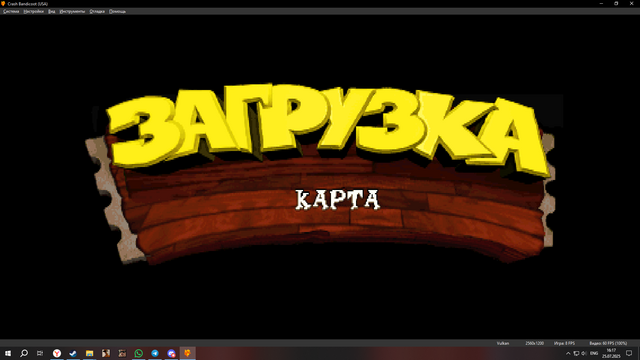Screen dimensions: 640x360
Task: Open Steam from the taskbar
Action: (73, 353)
